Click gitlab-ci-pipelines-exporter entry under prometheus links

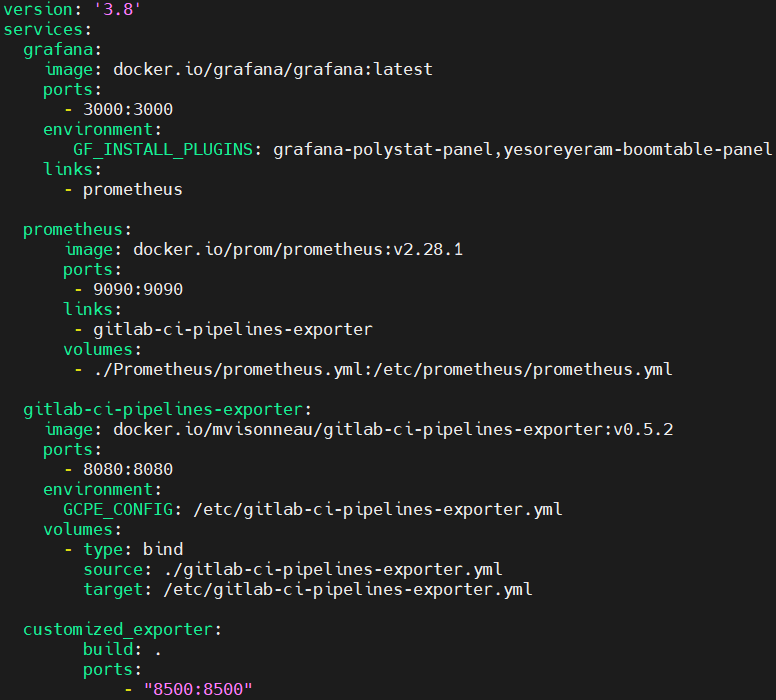[233, 330]
